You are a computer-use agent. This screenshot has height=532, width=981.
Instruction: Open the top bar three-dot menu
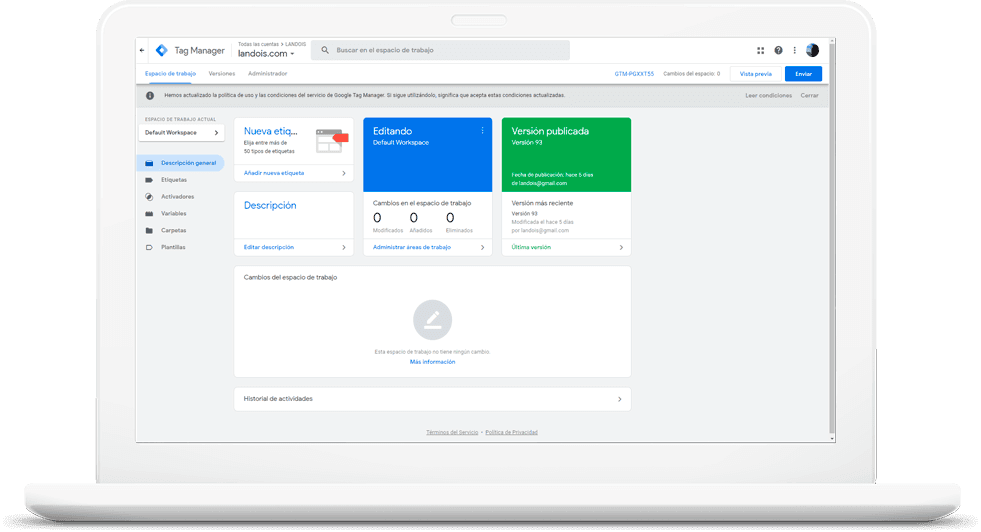(x=795, y=50)
